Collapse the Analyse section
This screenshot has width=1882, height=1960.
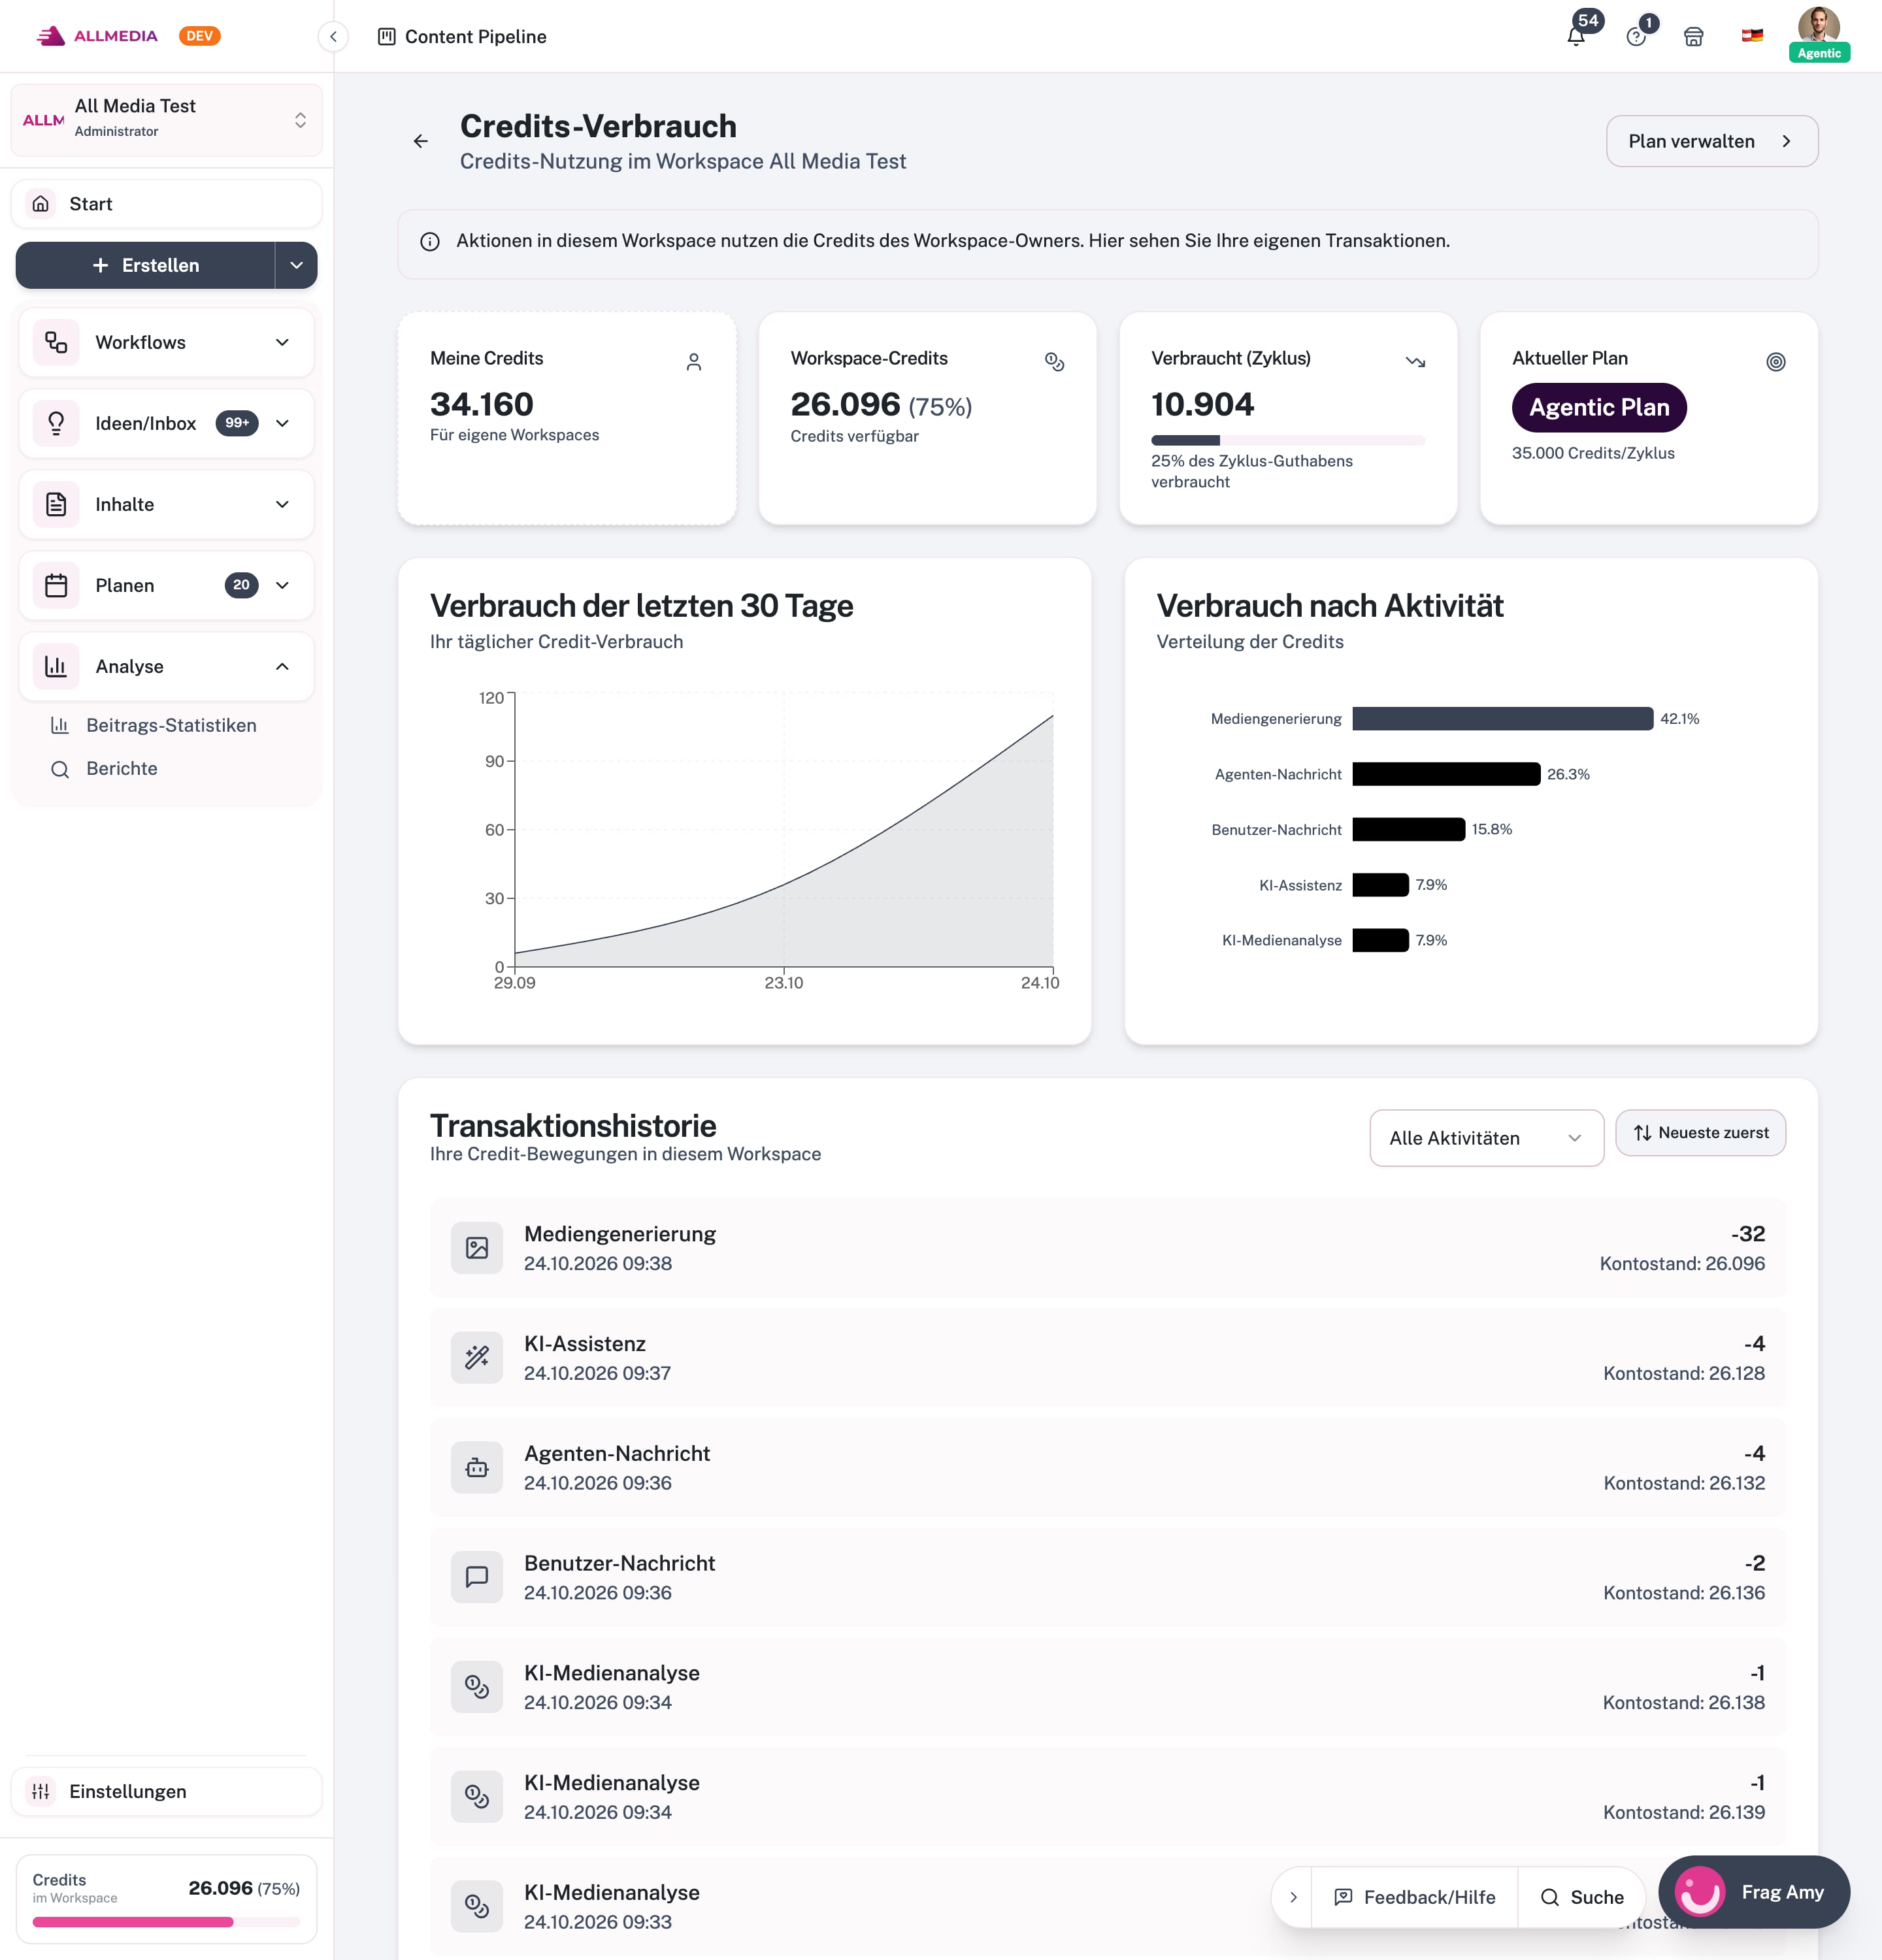click(166, 667)
